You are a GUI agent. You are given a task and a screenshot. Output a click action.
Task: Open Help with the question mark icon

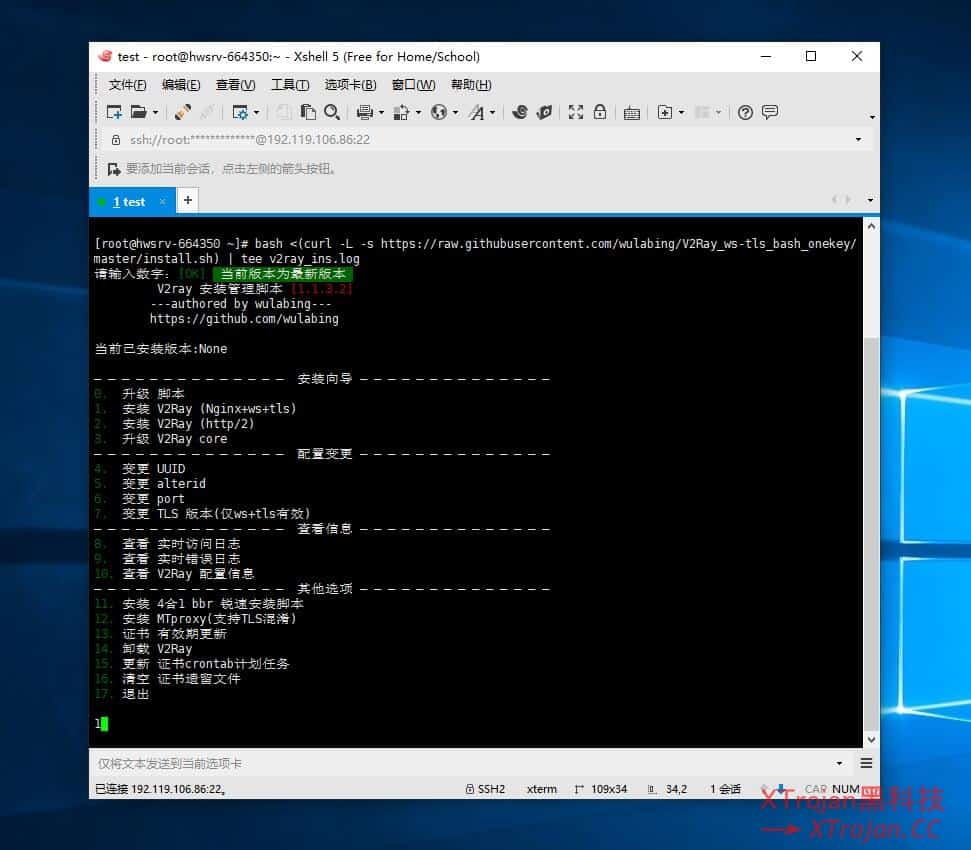pos(745,112)
